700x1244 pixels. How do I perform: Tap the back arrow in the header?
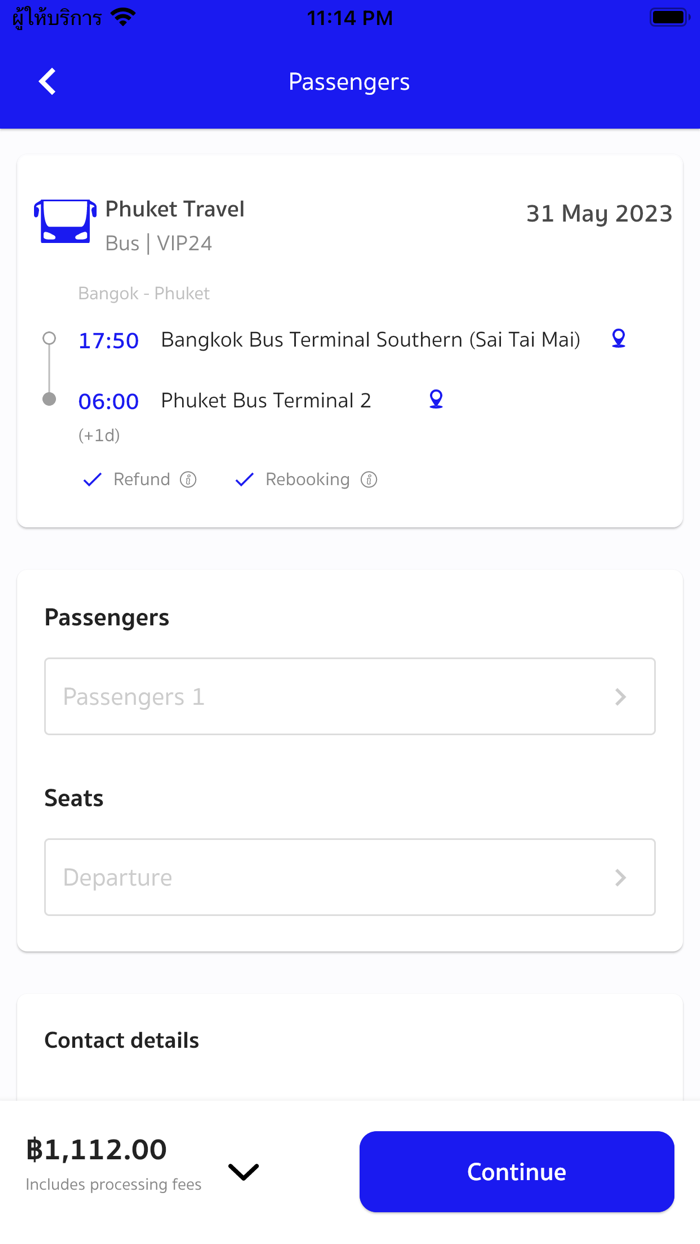[x=47, y=81]
